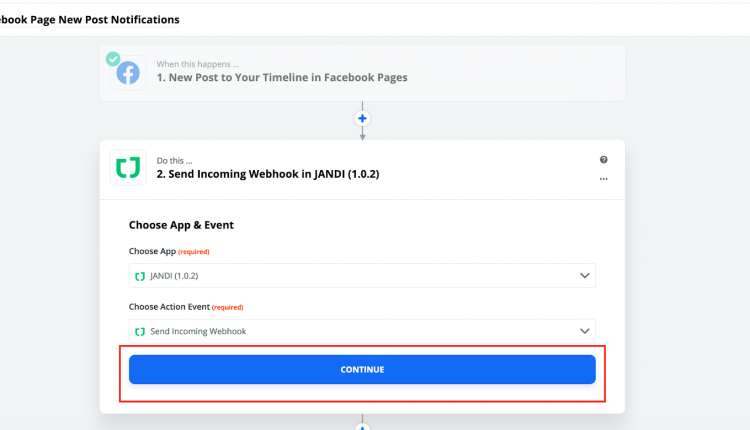Image resolution: width=750 pixels, height=430 pixels.
Task: Open the JANDI (1.0.2) app selector field
Action: coord(362,276)
